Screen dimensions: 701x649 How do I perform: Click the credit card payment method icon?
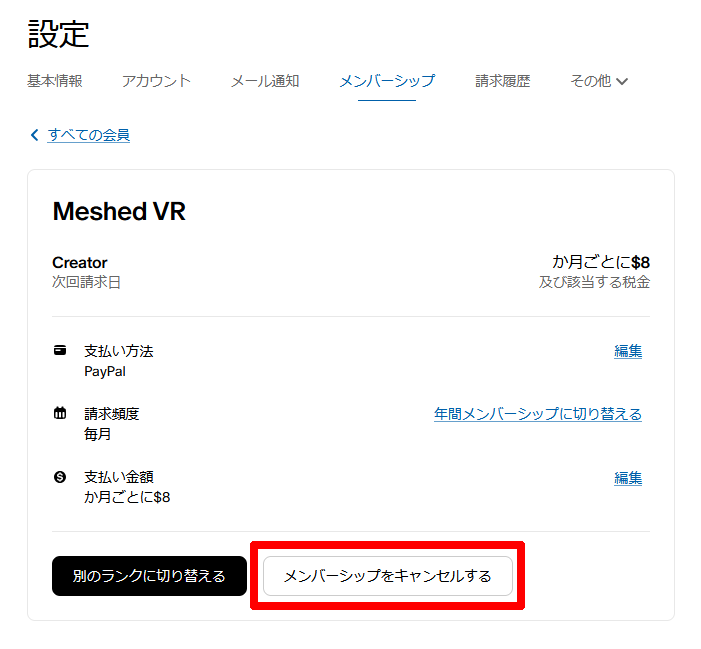tap(60, 350)
